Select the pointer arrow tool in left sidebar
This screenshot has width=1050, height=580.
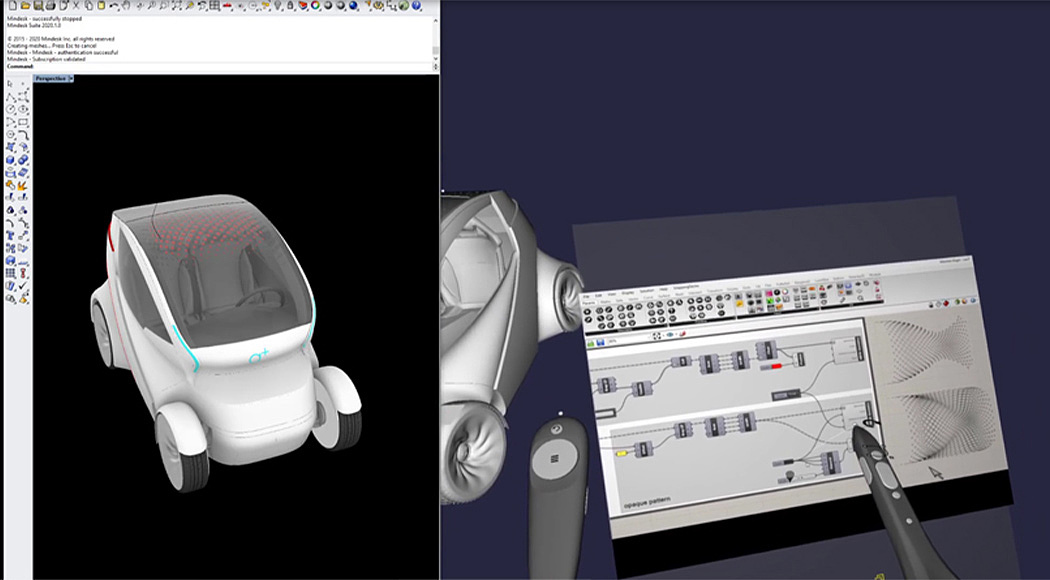point(10,85)
